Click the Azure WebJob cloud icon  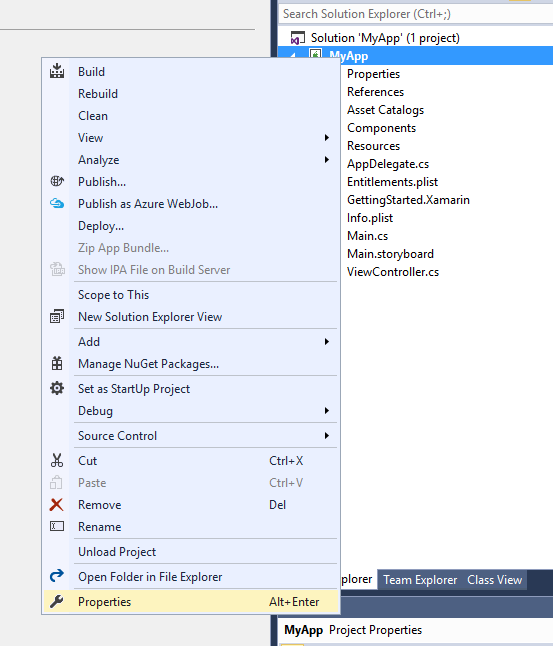[57, 204]
